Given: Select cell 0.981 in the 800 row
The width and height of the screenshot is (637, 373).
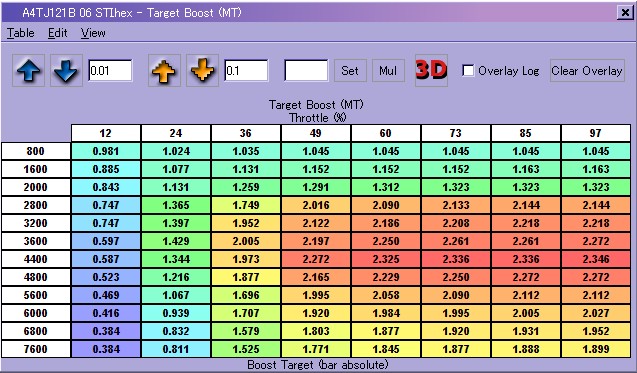Looking at the screenshot, I should 106,151.
